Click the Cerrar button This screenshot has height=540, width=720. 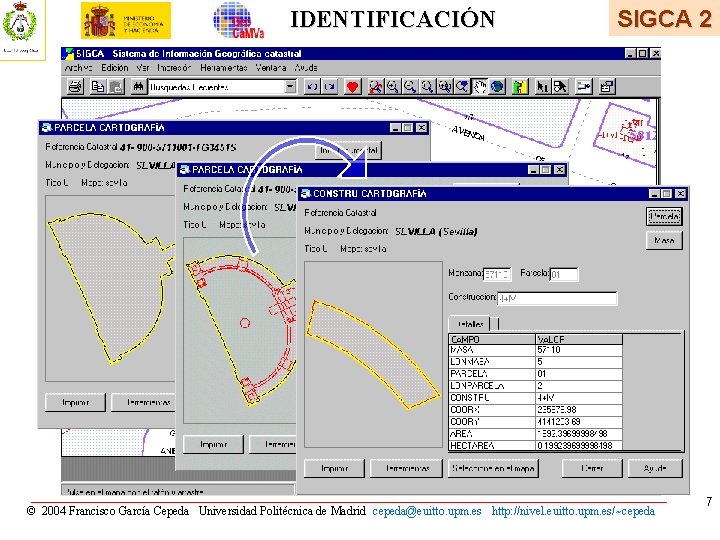[592, 468]
